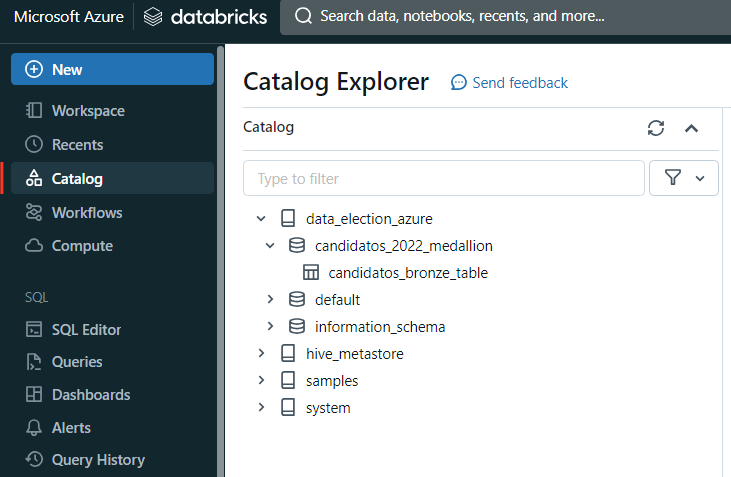Open Workspace from the sidebar
Viewport: 731px width, 477px height.
coord(88,110)
